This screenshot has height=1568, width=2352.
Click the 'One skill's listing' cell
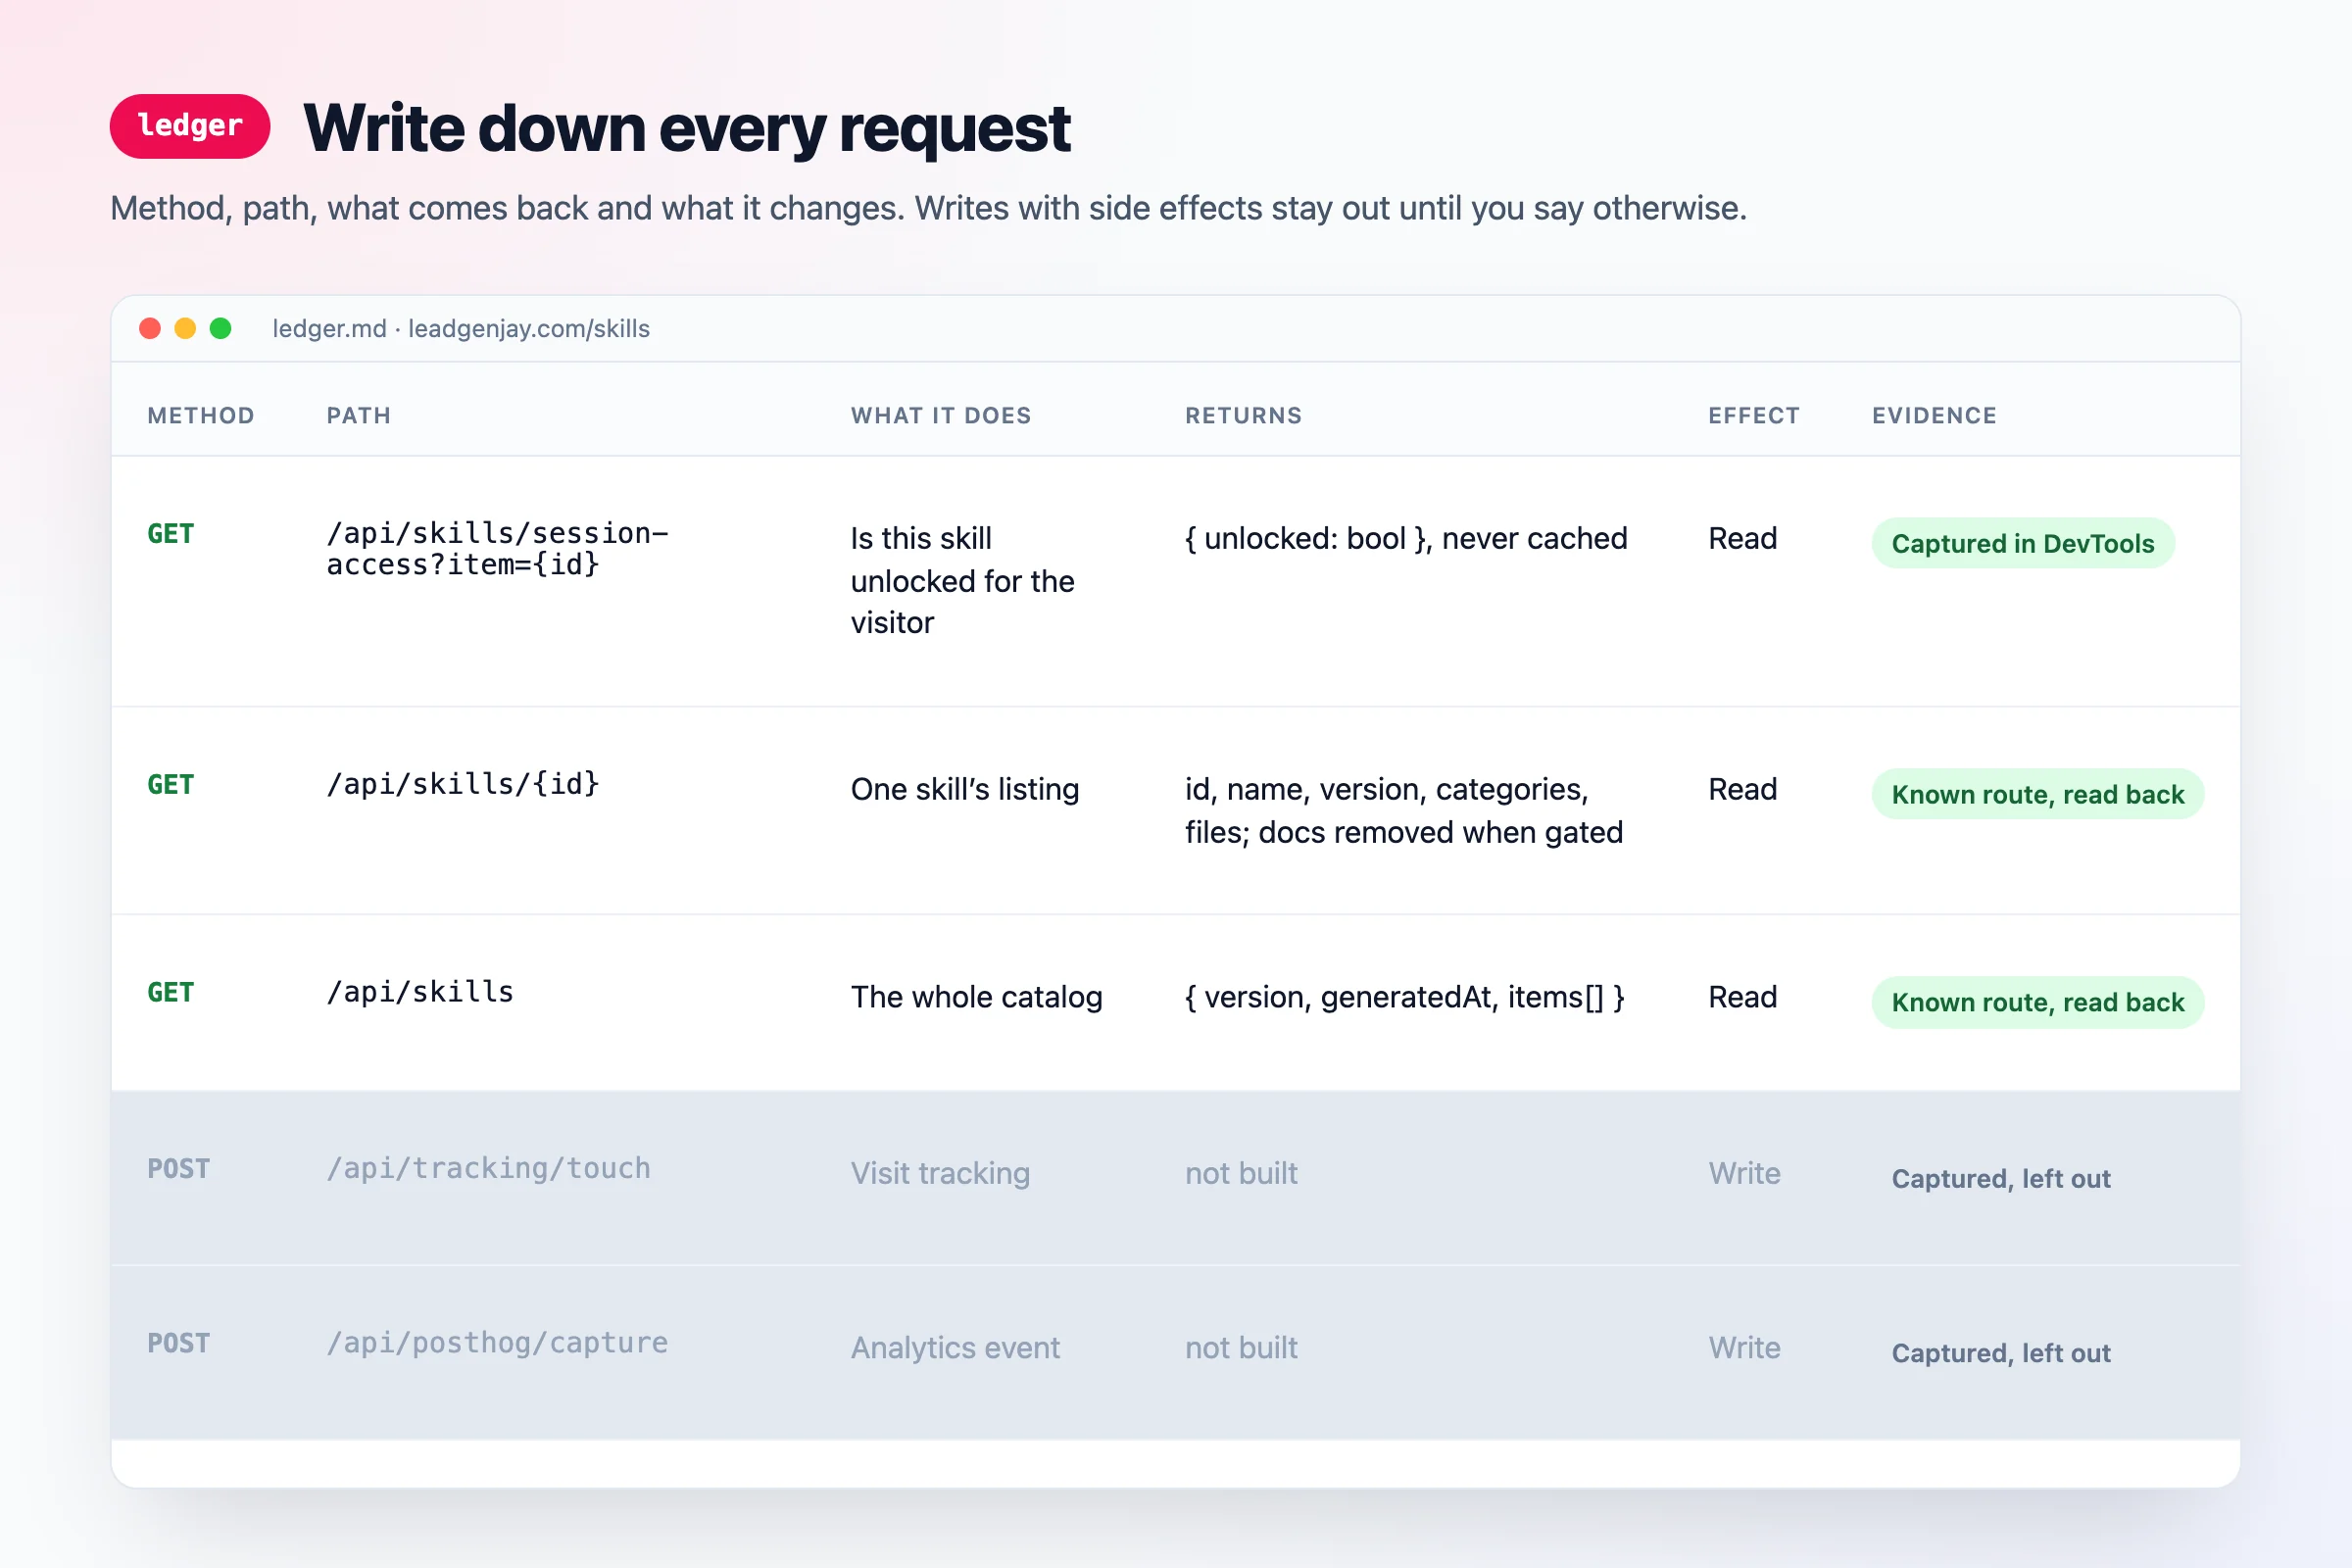tap(965, 790)
